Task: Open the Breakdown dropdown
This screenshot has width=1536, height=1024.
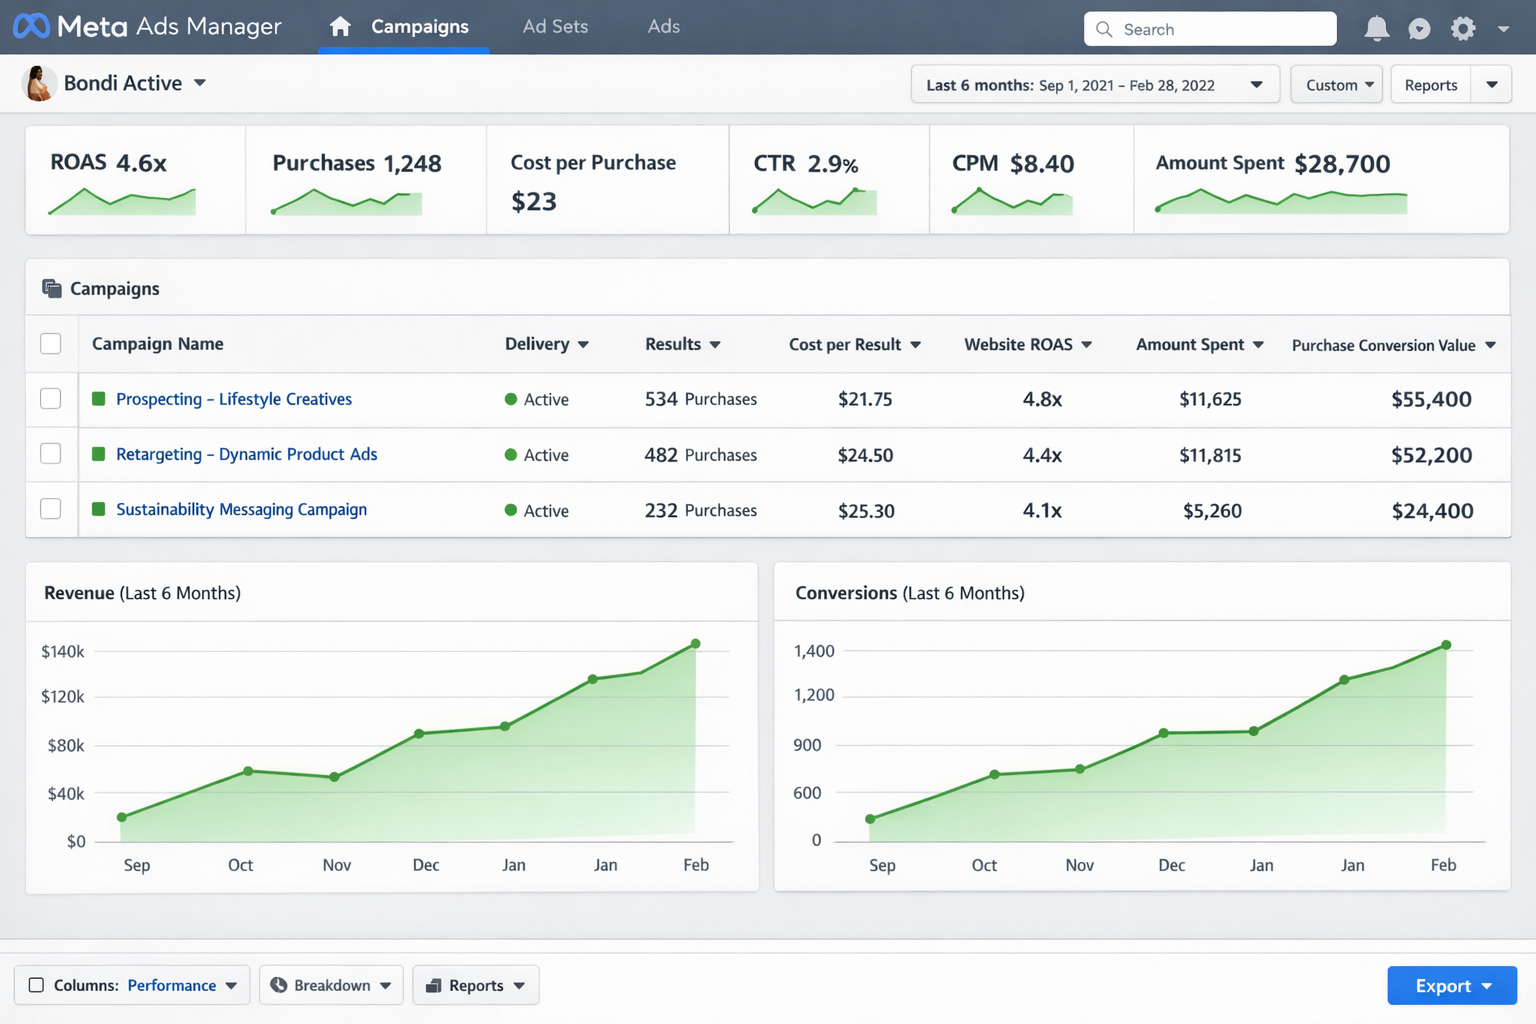Action: coord(331,985)
